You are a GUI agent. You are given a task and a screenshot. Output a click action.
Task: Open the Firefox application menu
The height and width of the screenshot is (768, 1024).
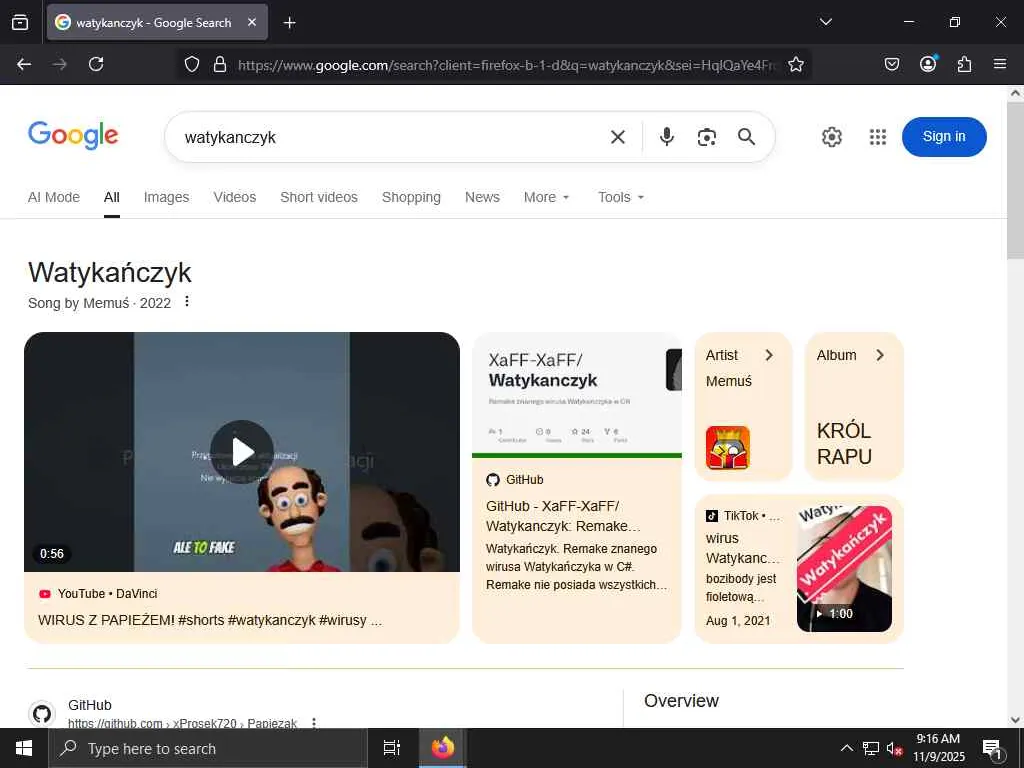[x=1000, y=64]
